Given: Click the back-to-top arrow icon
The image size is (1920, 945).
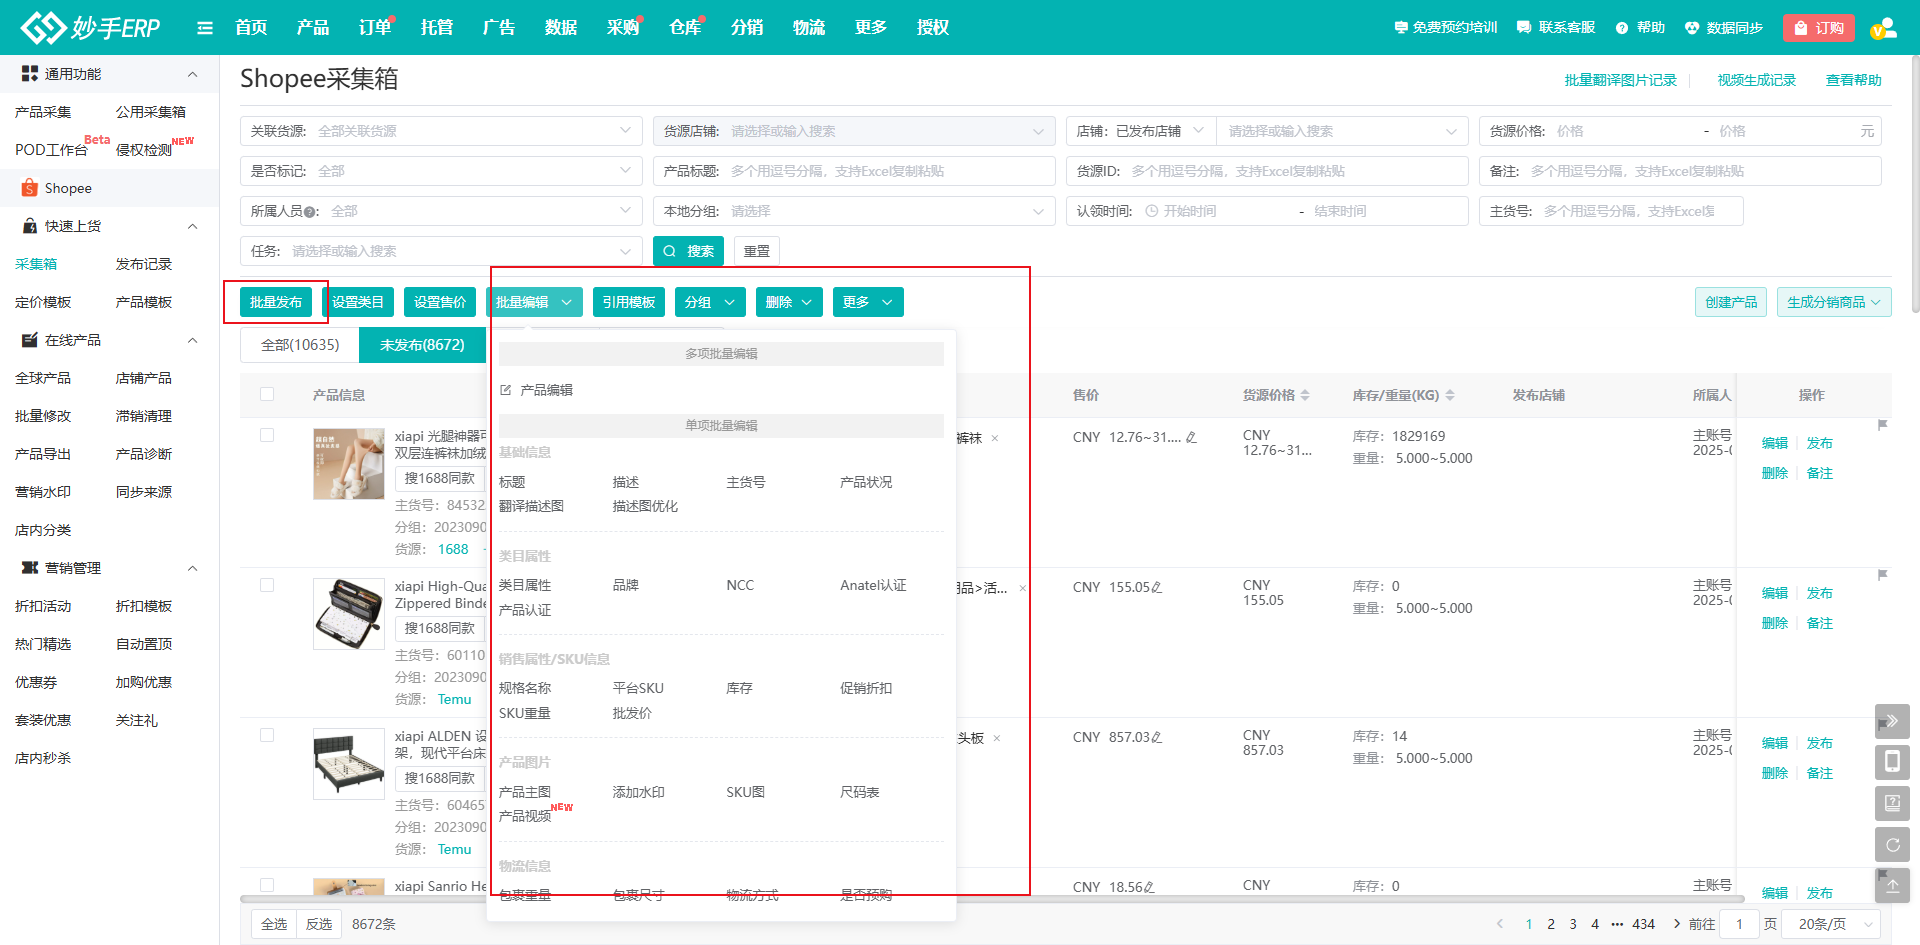Looking at the screenshot, I should (x=1892, y=886).
